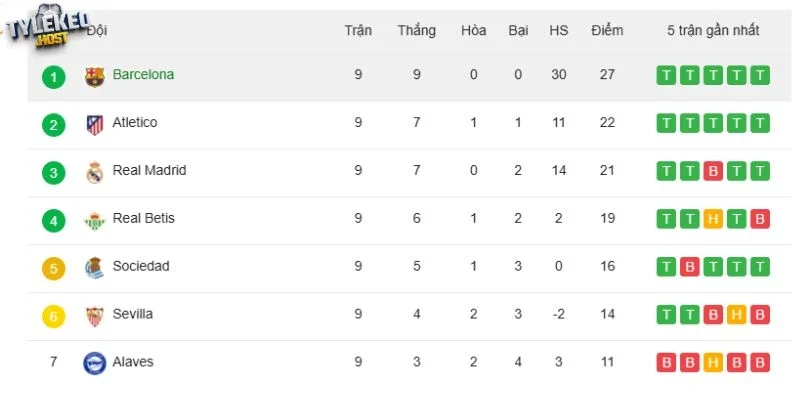The width and height of the screenshot is (800, 400).
Task: Sort by the Thắng column header
Action: 417,31
